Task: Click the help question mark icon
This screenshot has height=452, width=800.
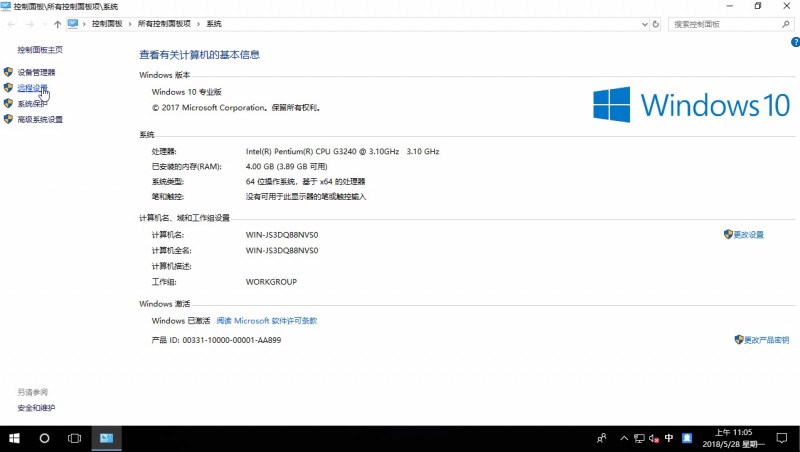Action: point(795,42)
